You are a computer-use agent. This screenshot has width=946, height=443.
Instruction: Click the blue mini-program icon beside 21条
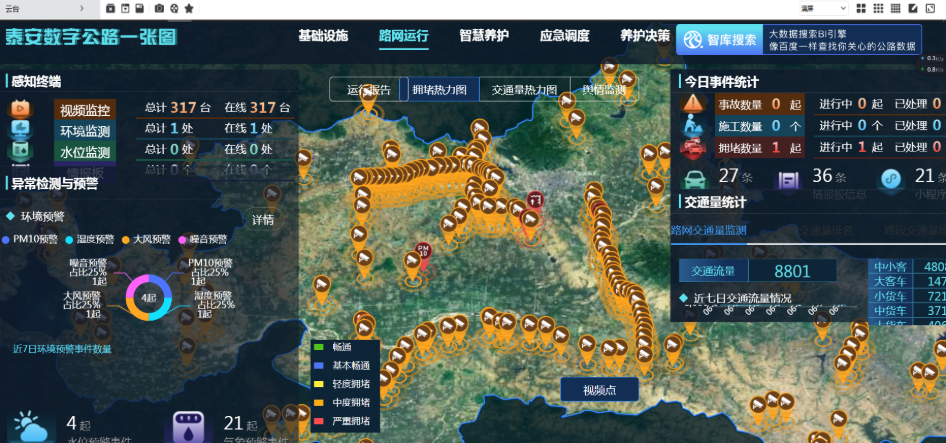[x=892, y=179]
